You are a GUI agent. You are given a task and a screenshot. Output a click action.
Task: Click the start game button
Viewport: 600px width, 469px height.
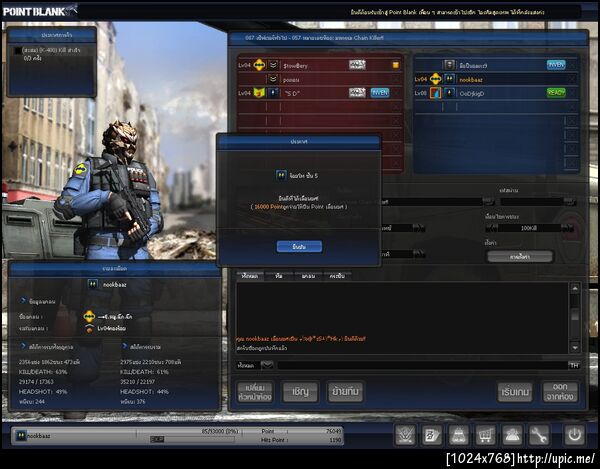(x=515, y=392)
